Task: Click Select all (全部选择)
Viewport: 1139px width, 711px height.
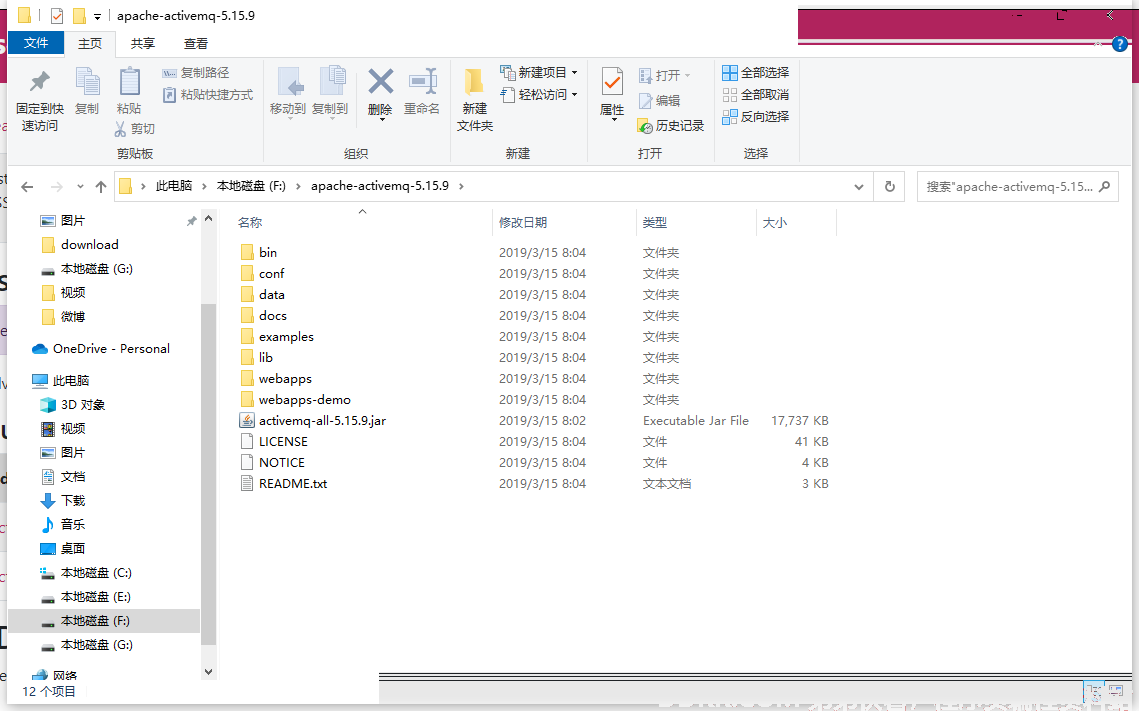Action: (755, 73)
